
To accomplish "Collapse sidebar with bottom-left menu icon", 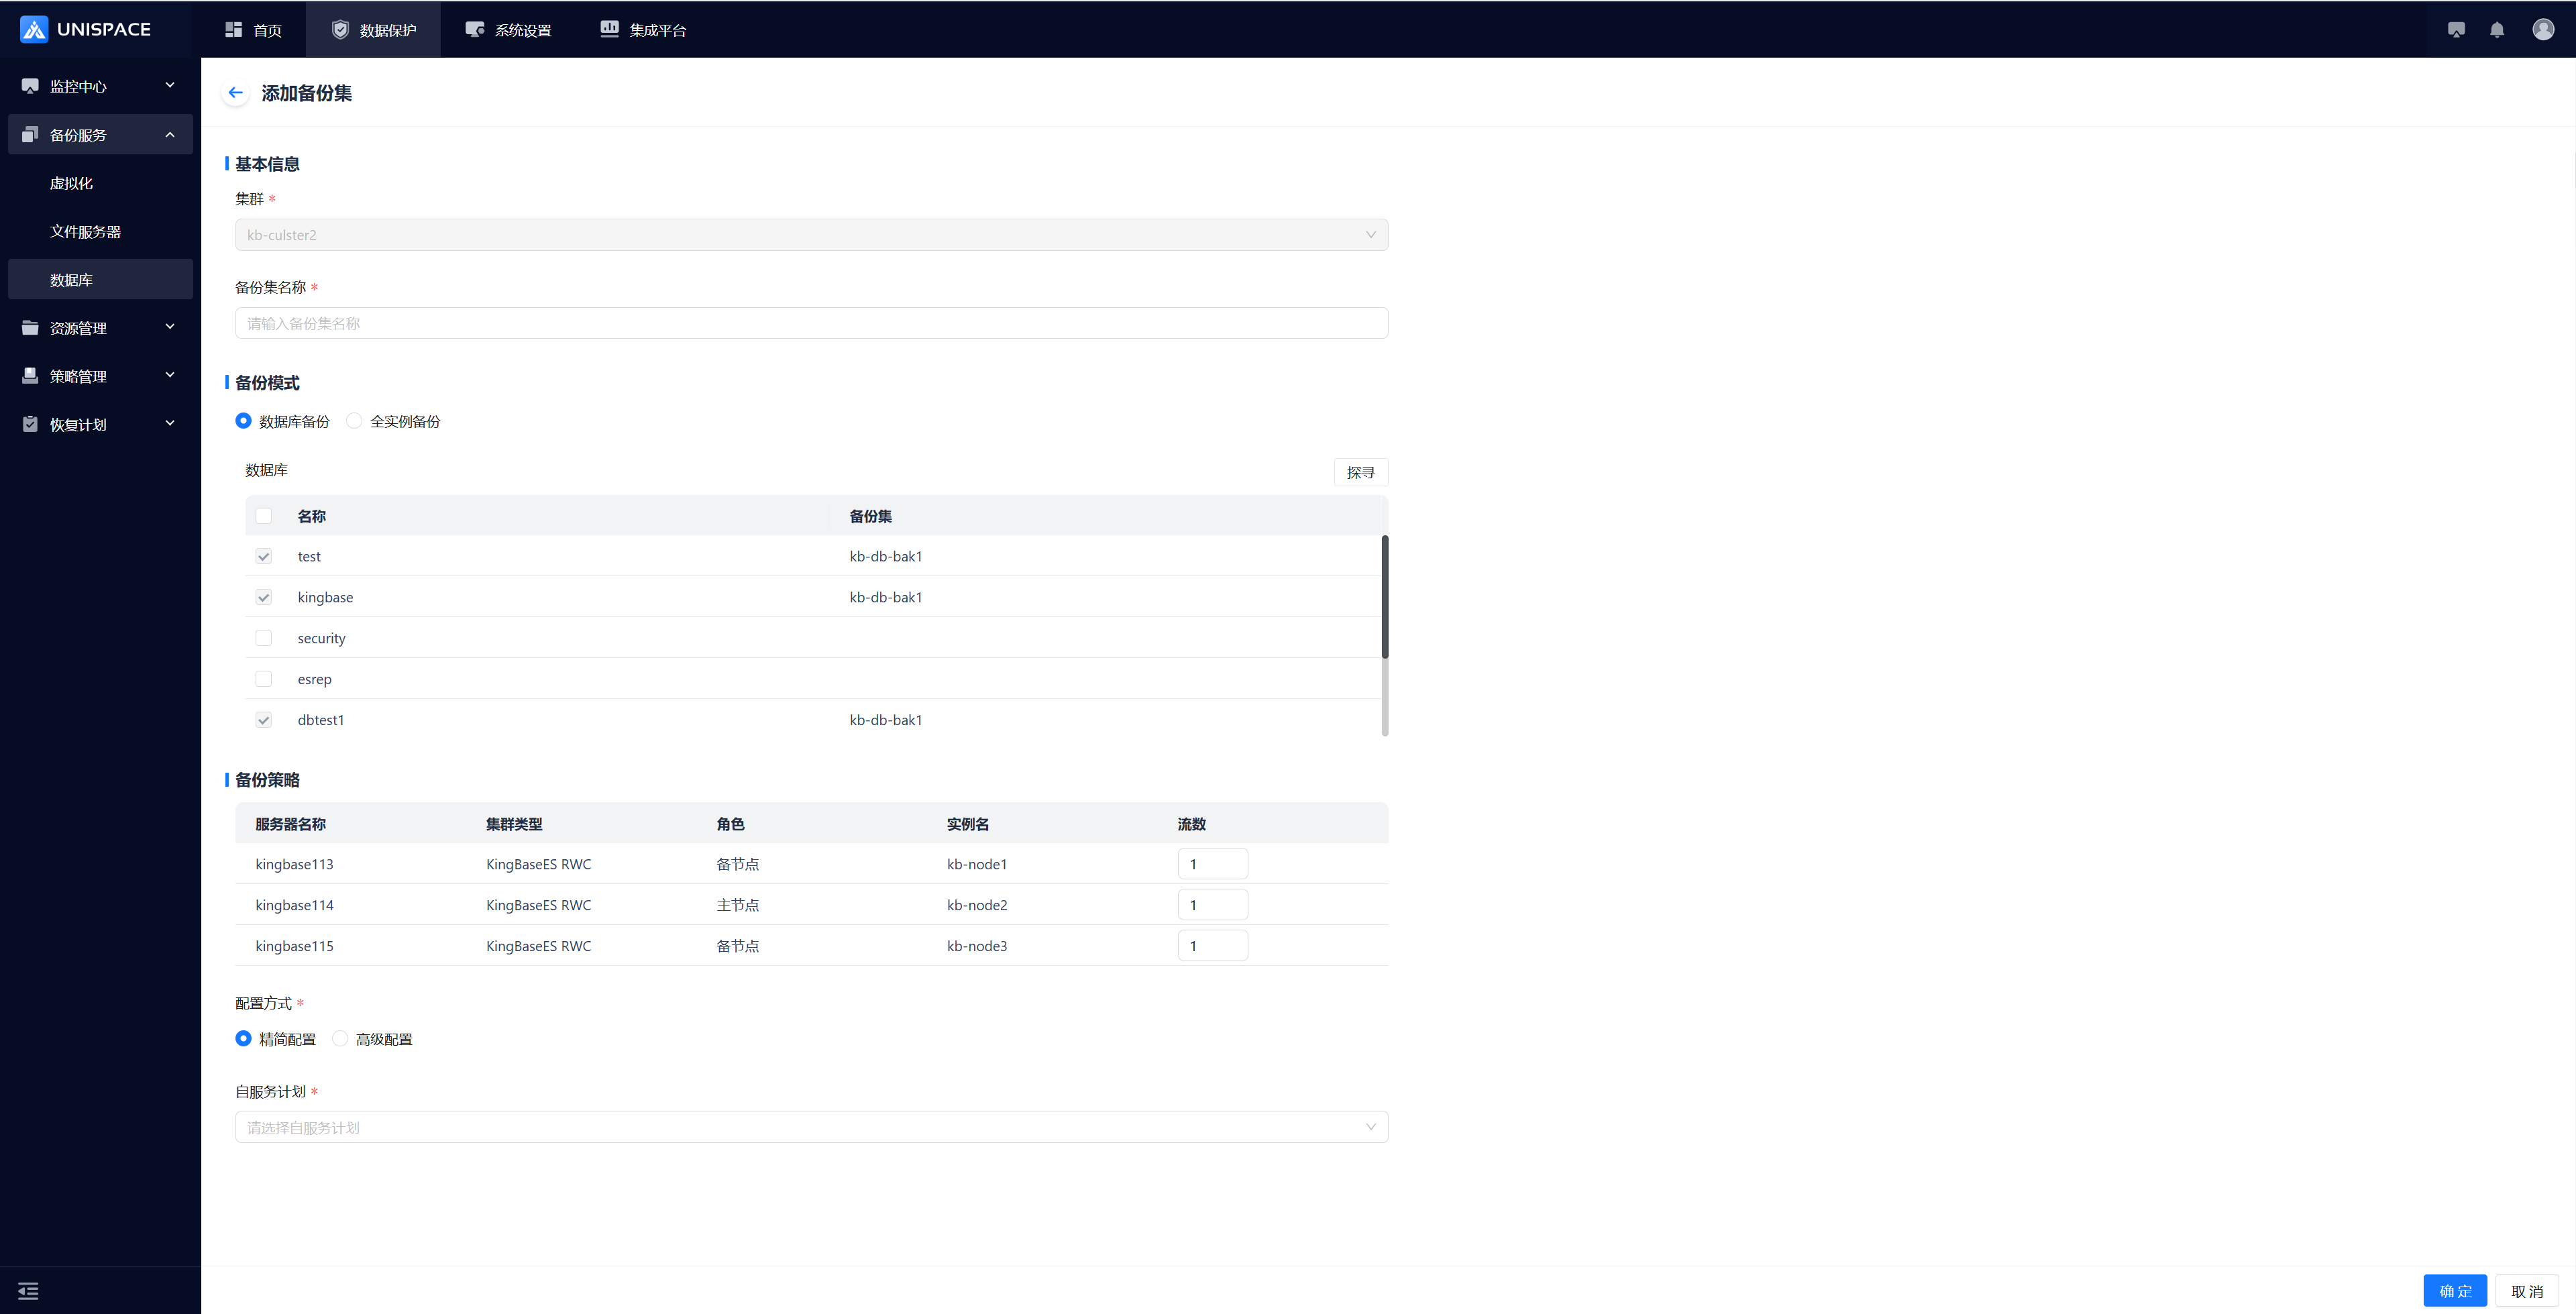I will coord(28,1291).
